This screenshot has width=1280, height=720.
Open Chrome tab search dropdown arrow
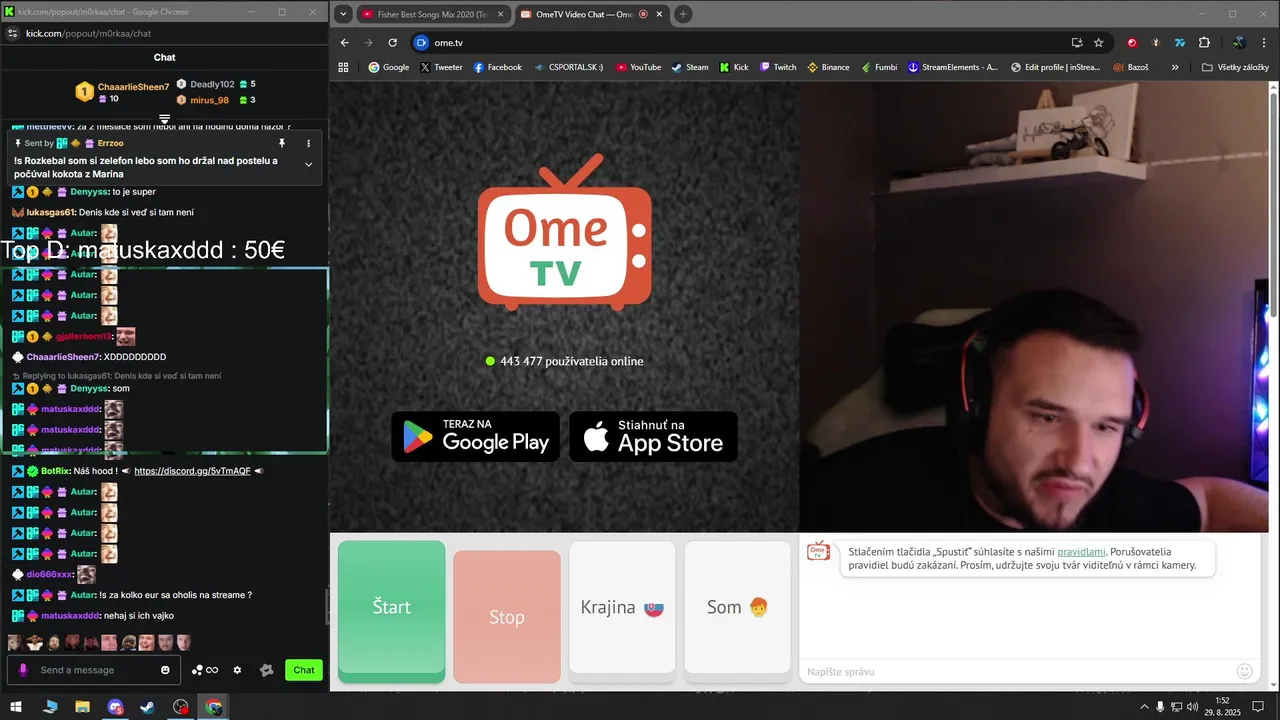[x=344, y=14]
